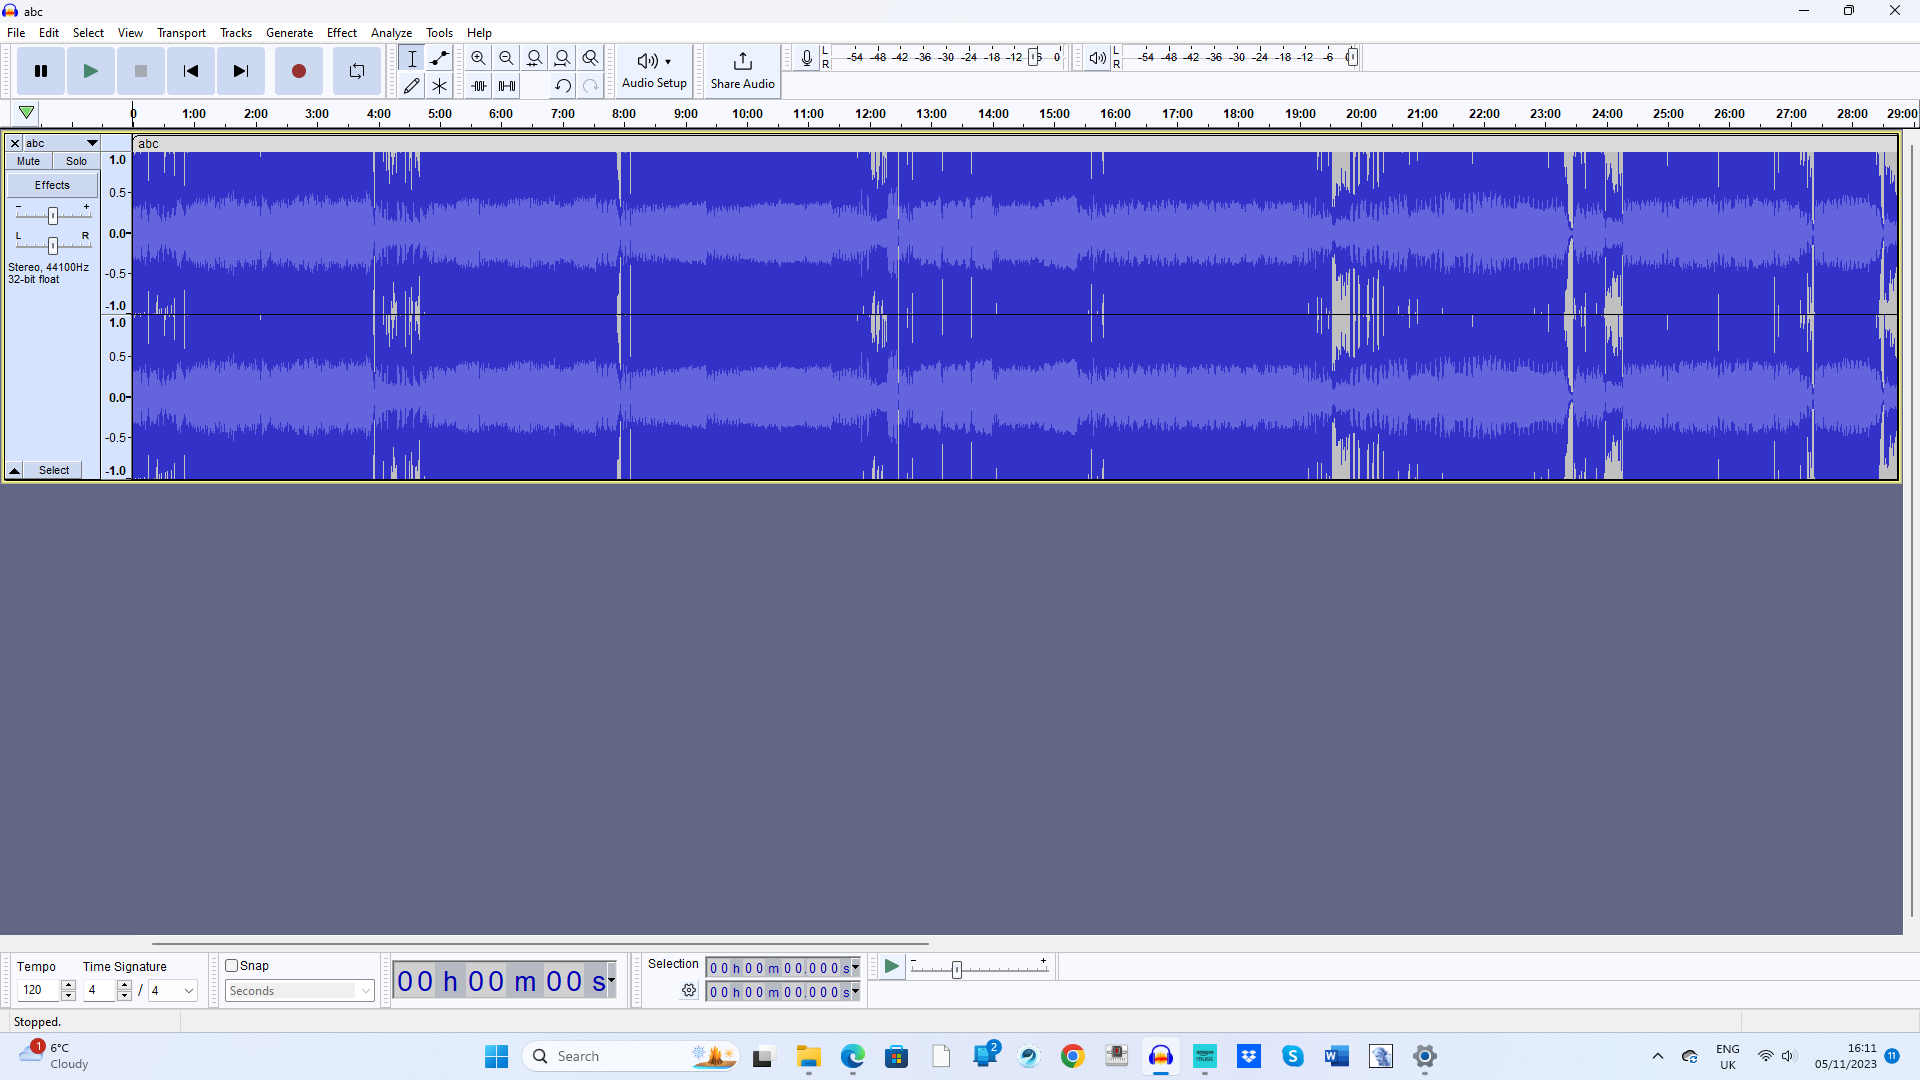Screen dimensions: 1920x1080
Task: Select the Draw pencil tool
Action: [x=411, y=86]
